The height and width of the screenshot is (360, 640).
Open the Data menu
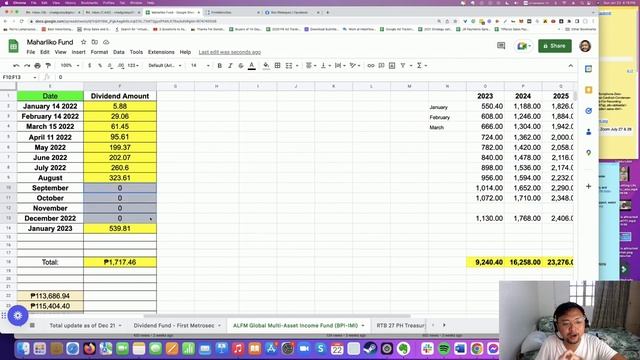119,52
